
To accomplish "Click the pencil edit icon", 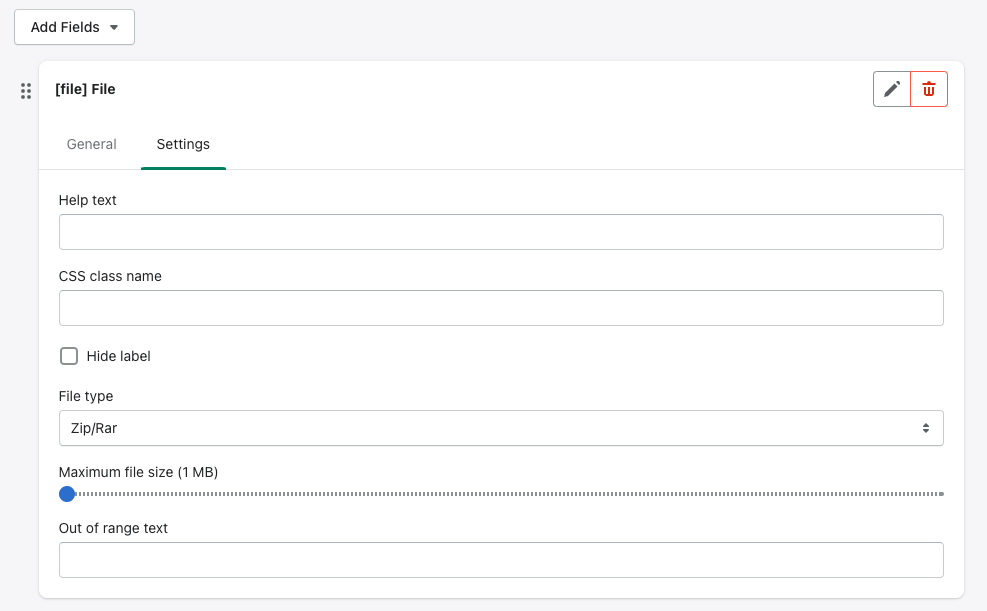I will click(x=892, y=89).
